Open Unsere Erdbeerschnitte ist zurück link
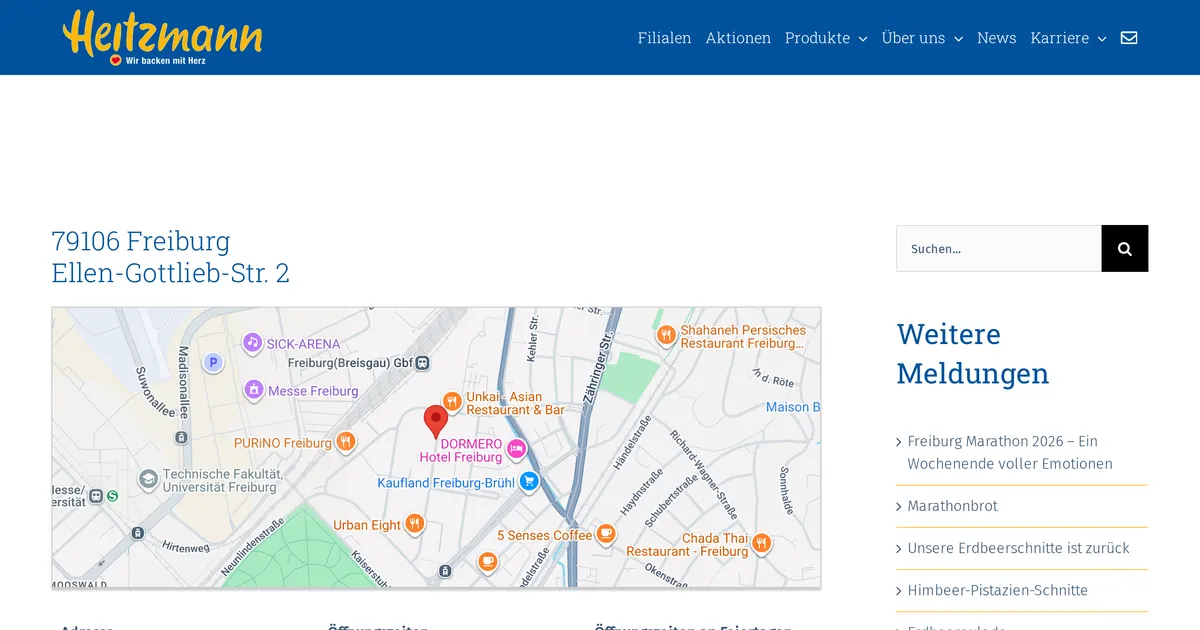 pos(1018,548)
